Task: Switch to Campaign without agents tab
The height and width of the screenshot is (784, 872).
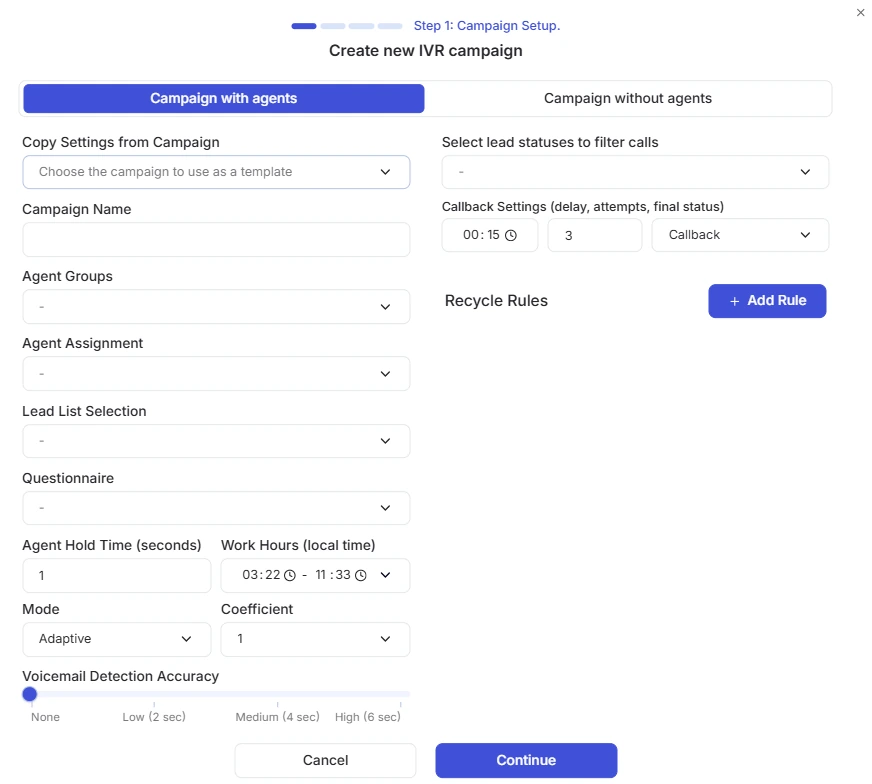Action: coord(628,98)
